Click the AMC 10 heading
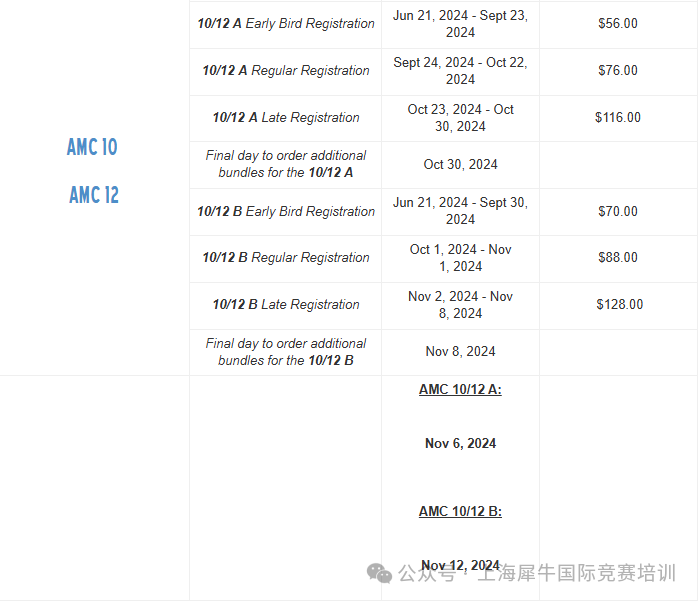The width and height of the screenshot is (698, 601). tap(92, 147)
